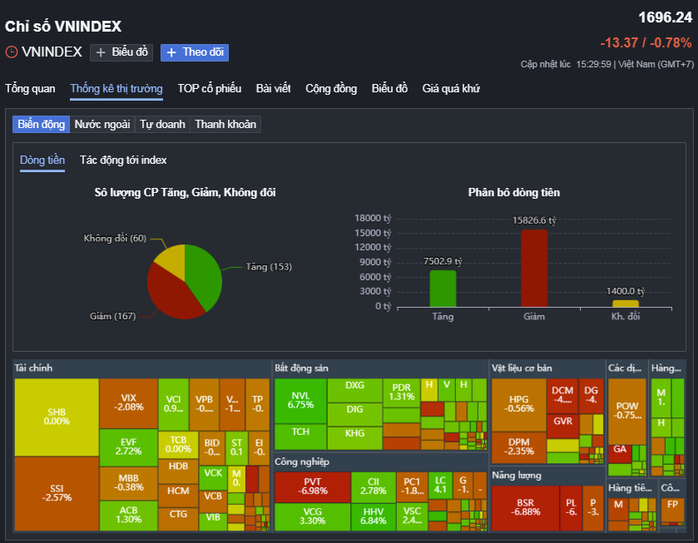The image size is (698, 543).
Task: Click the red Giảm bar in chart
Action: (534, 267)
